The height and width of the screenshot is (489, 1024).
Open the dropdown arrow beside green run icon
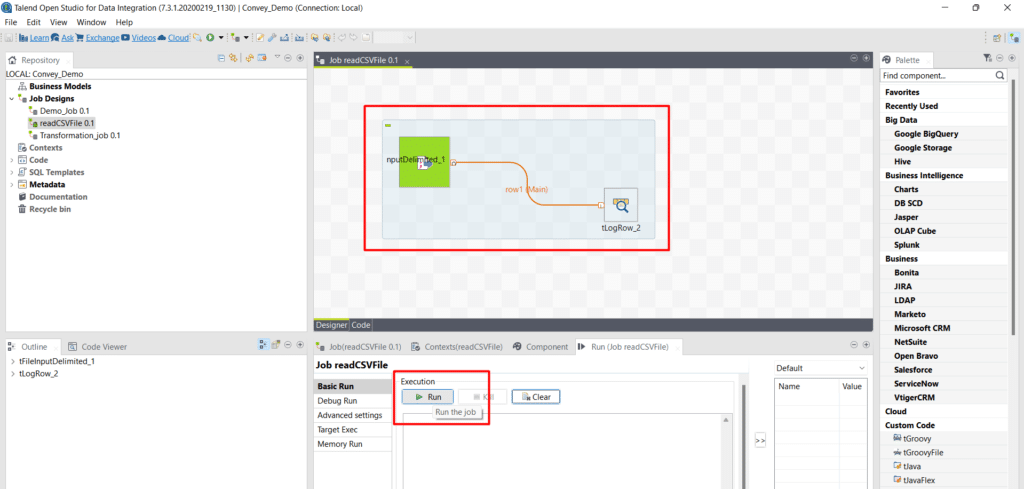(x=221, y=38)
